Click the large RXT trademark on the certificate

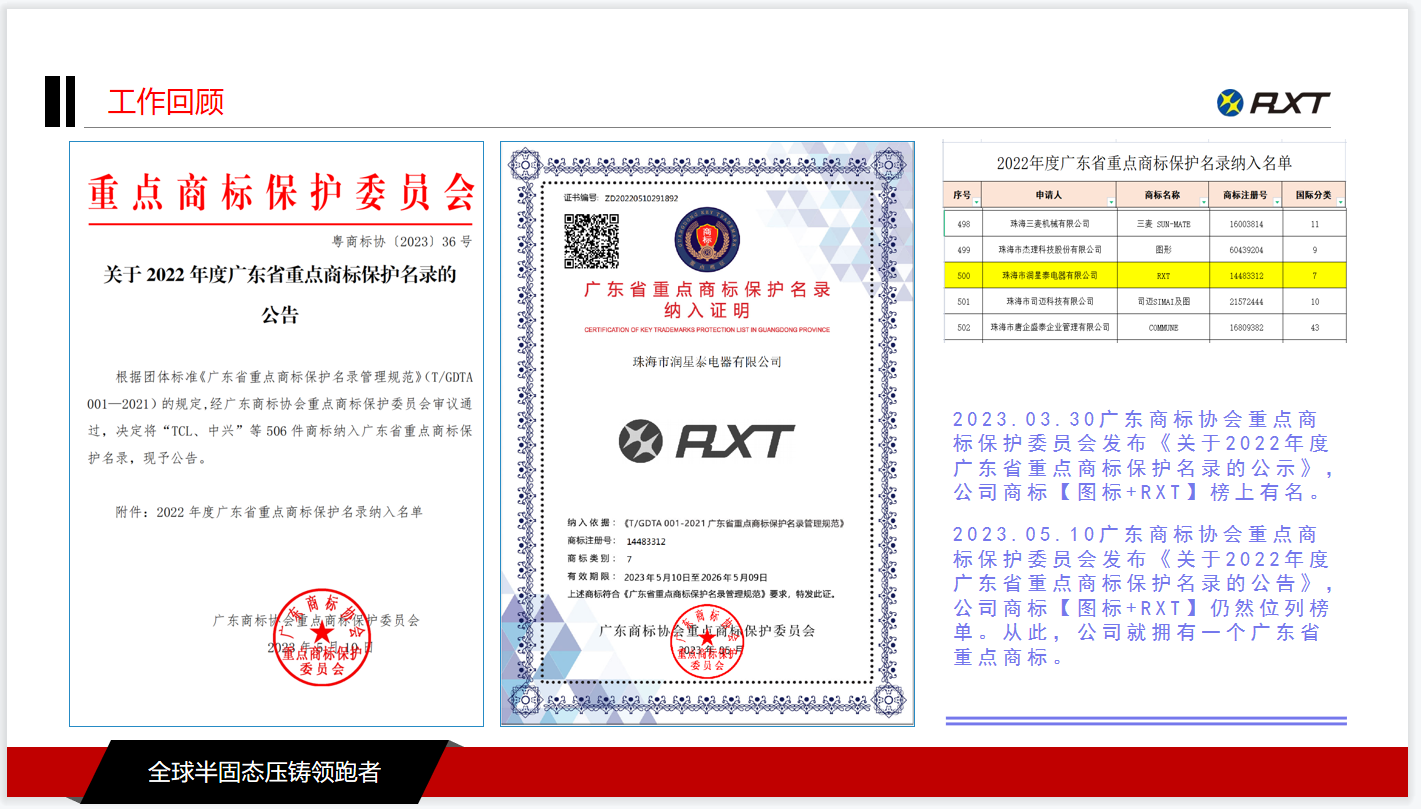coord(706,442)
